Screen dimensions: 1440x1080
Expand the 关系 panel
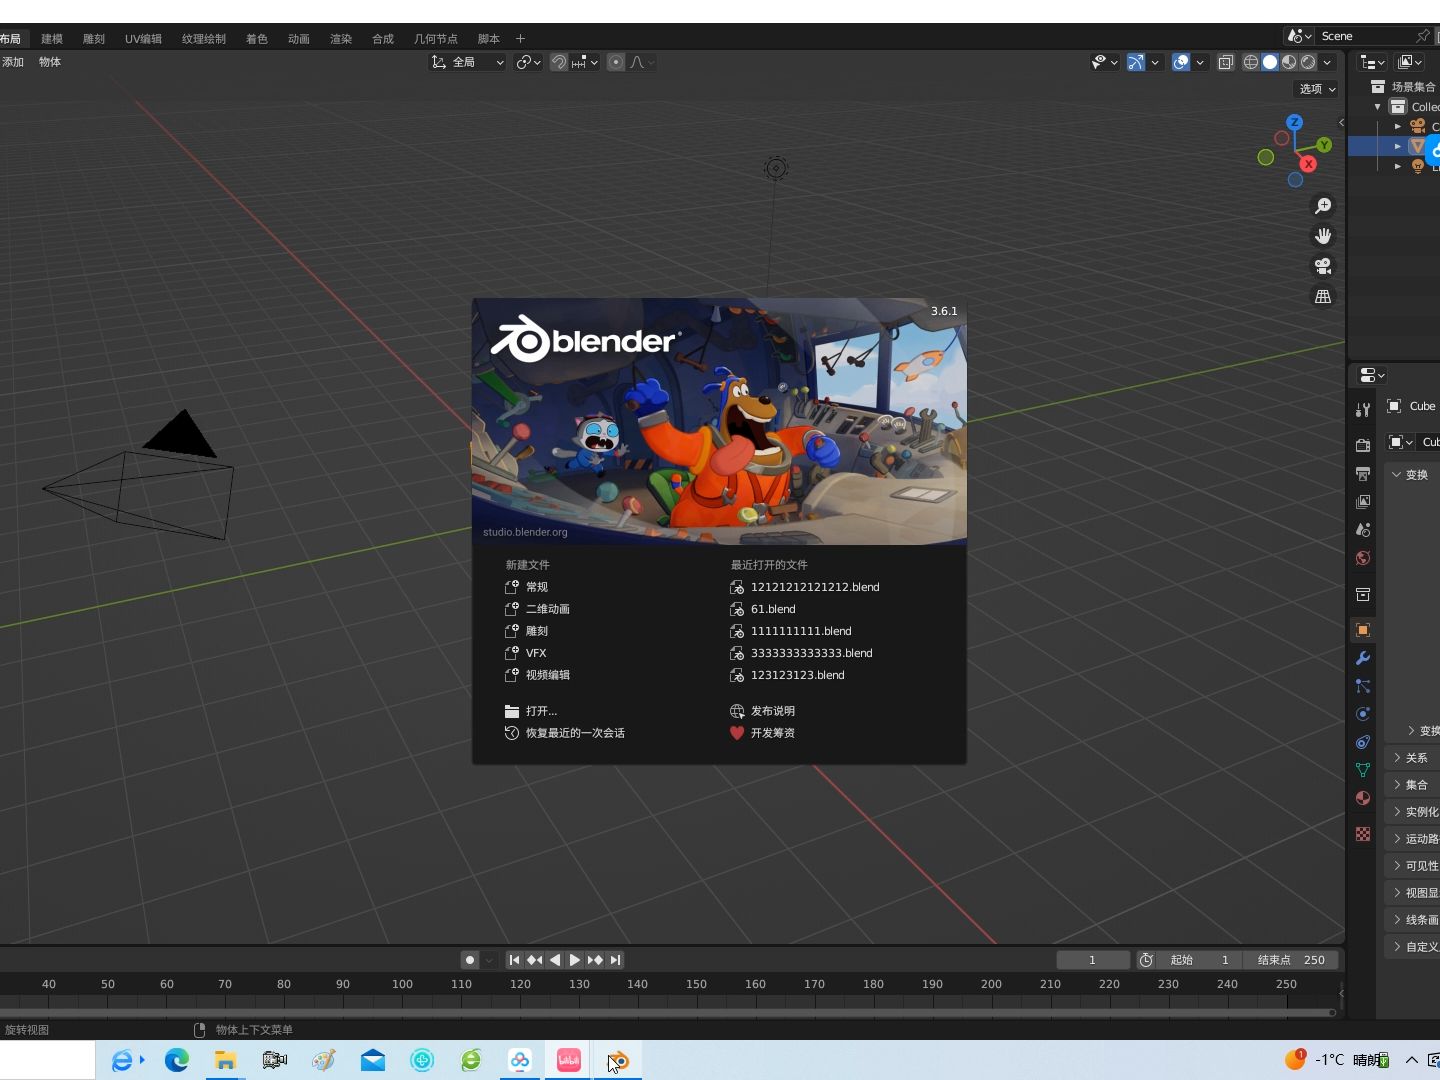1412,758
